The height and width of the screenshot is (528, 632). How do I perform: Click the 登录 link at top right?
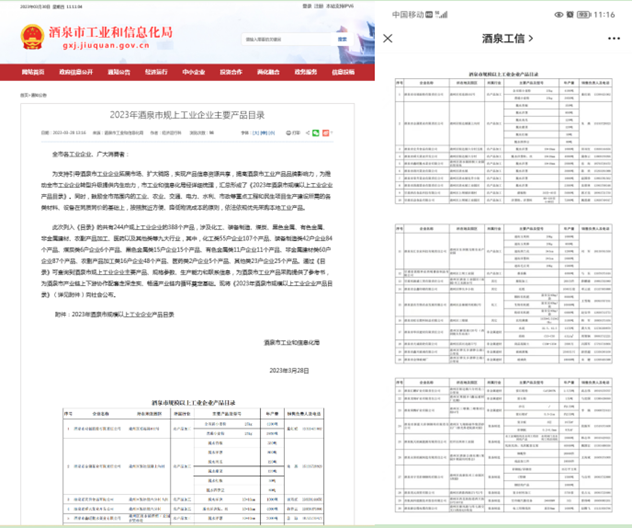(307, 6)
